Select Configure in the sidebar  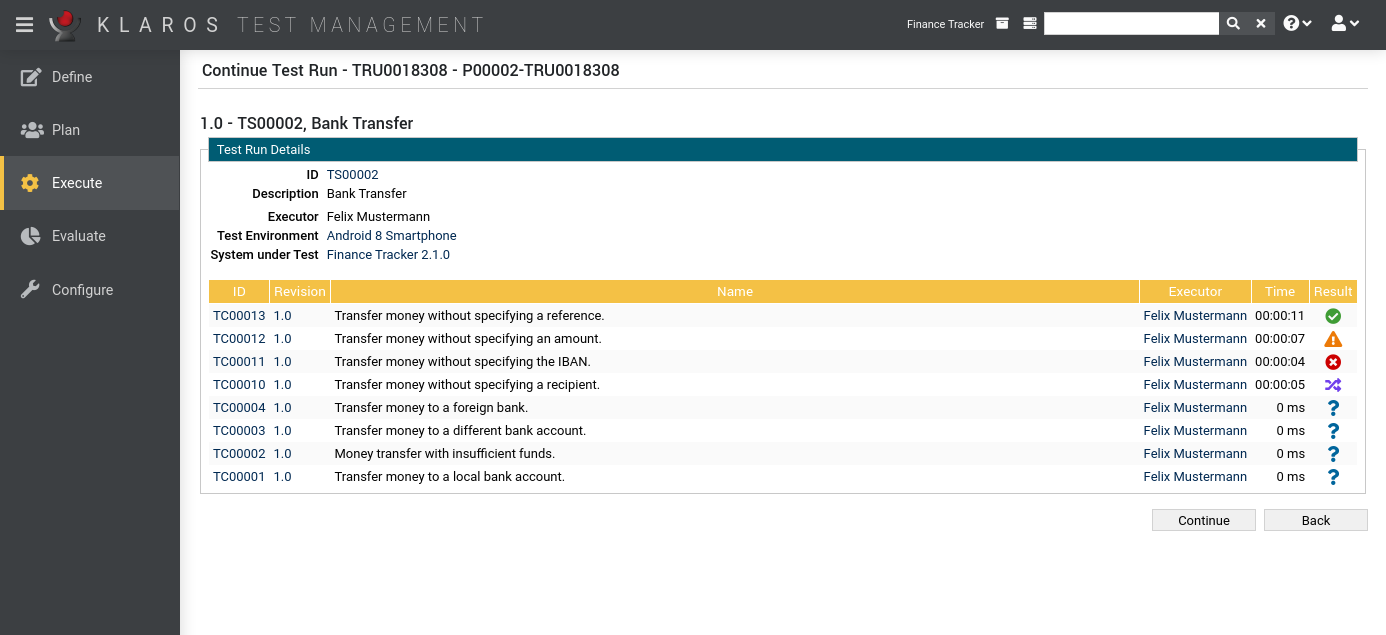82,290
